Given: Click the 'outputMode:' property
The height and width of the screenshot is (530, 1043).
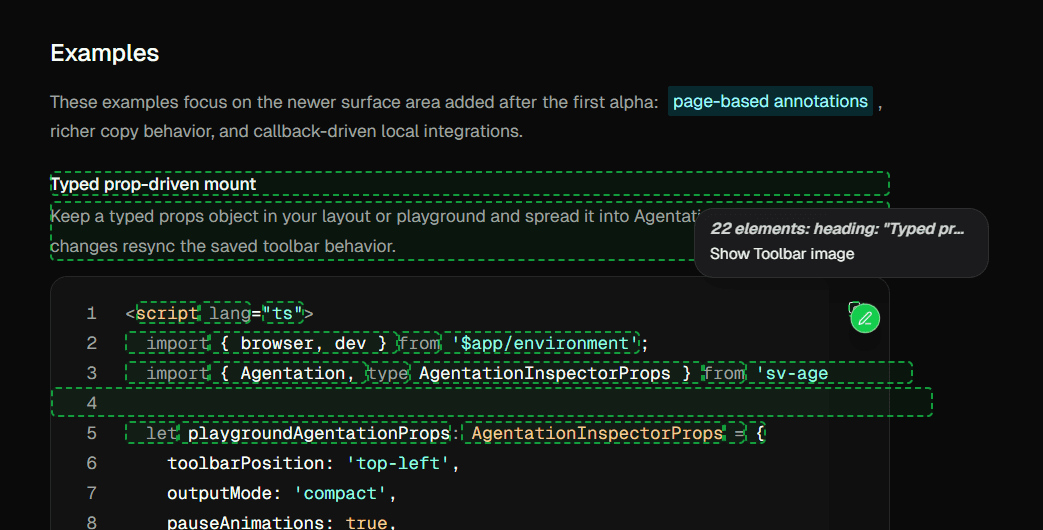Looking at the screenshot, I should [224, 493].
